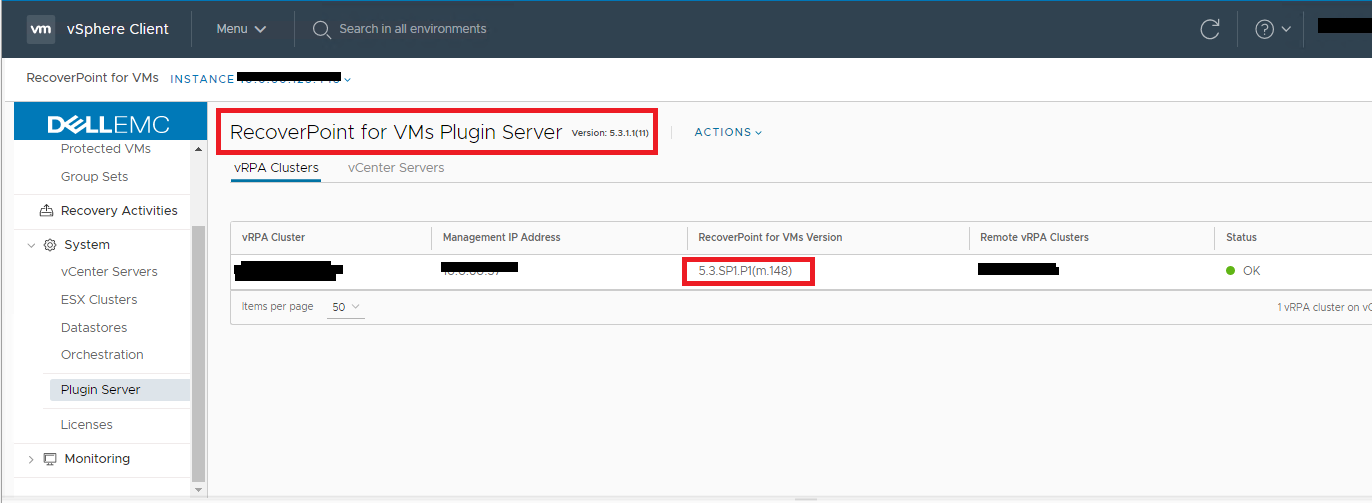The image size is (1372, 503).
Task: Switch to the vRPA Clusters tab
Action: point(276,168)
